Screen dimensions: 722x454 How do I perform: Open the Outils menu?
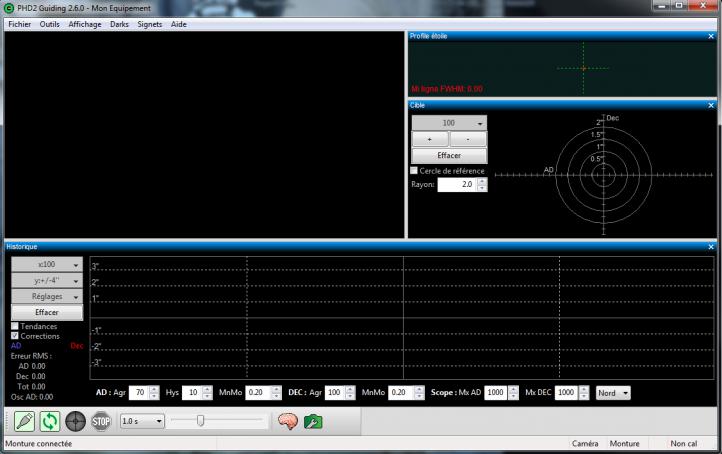[49, 24]
